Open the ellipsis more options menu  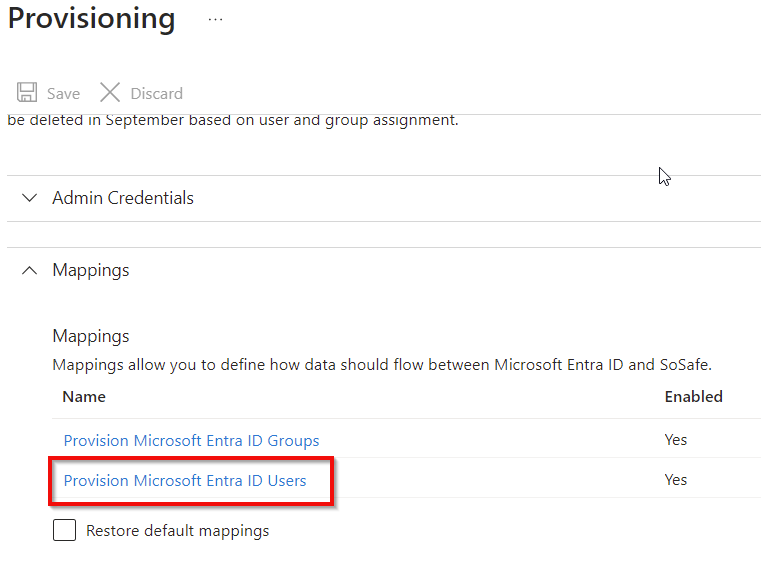tap(215, 19)
